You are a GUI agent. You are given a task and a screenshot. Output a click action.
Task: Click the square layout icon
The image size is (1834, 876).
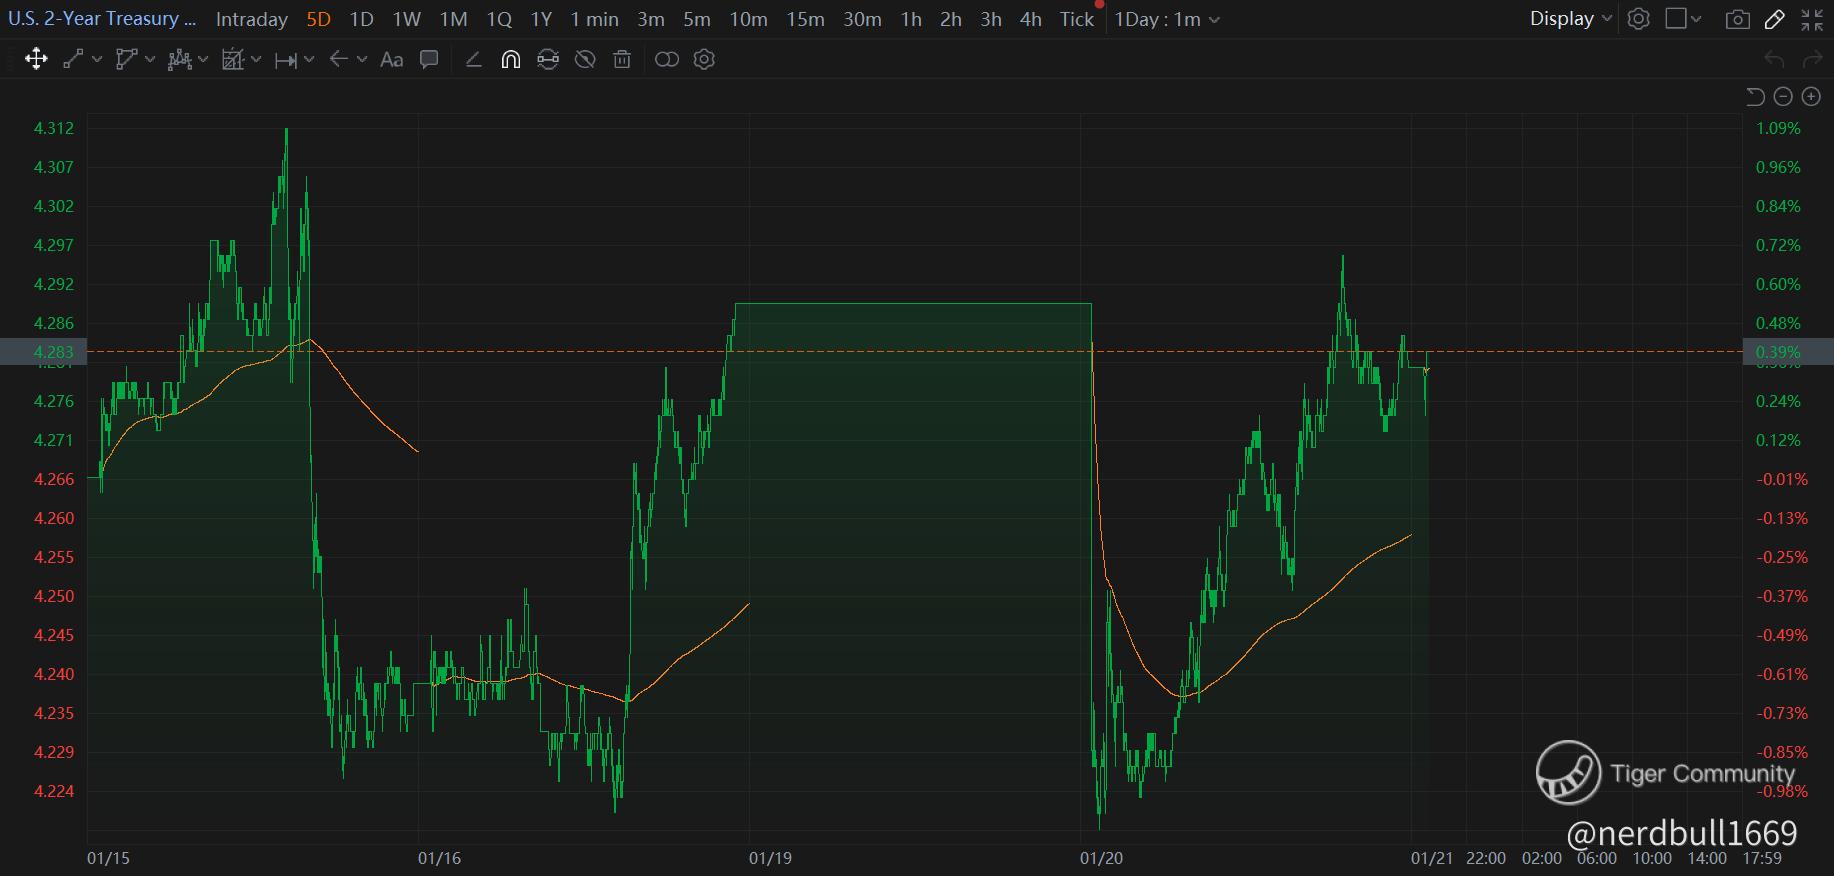click(x=1676, y=19)
